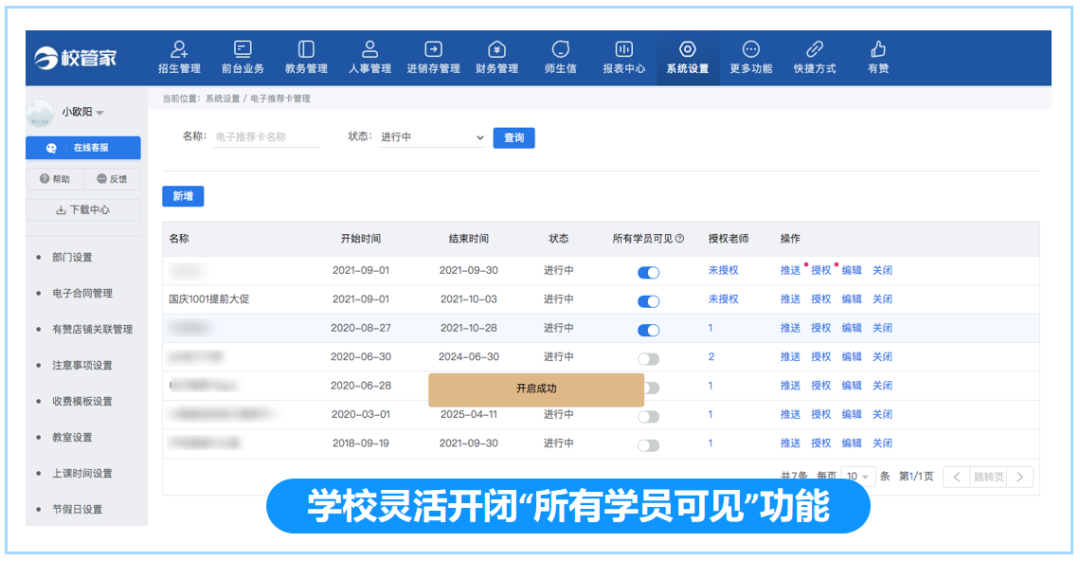Toggle 所有学员可见 for row starting 2020-08-27

coord(648,330)
